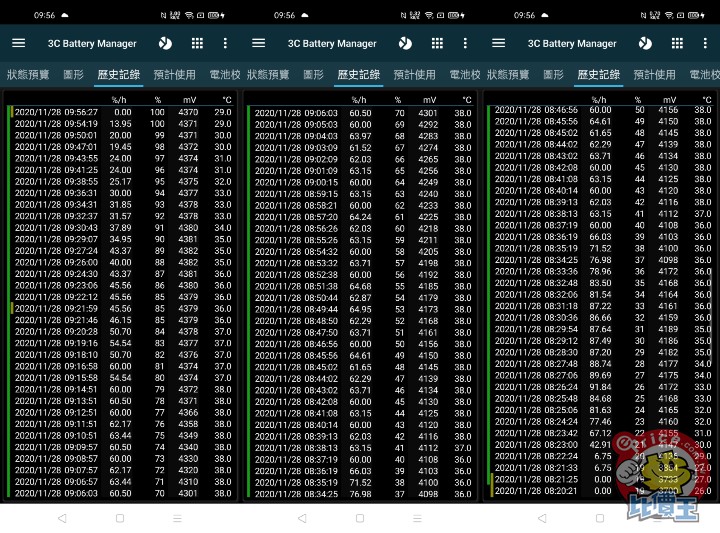Click the grid icon on the middle screen

click(437, 43)
